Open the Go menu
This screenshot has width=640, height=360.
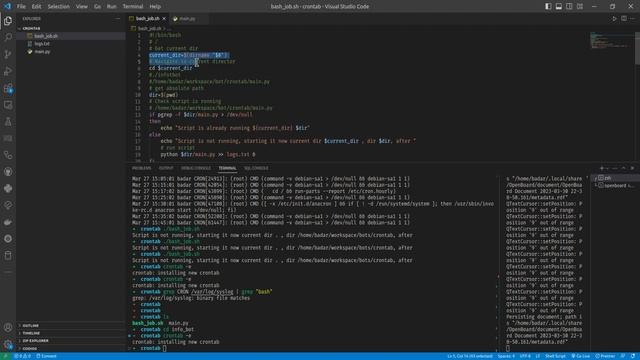click(97, 7)
